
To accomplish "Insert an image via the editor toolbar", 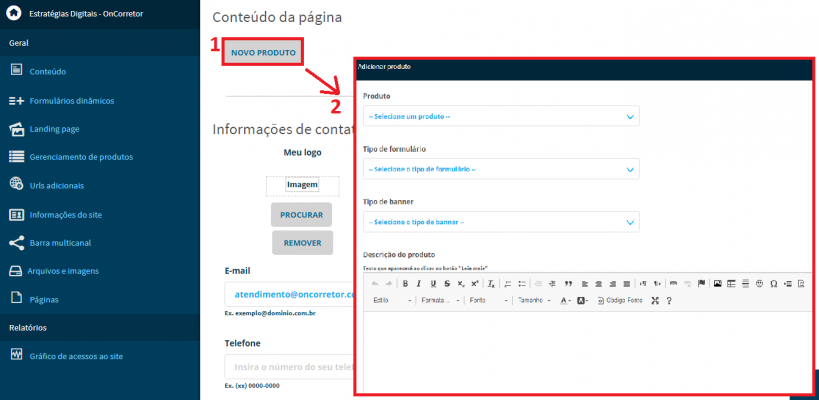I will pos(717,284).
